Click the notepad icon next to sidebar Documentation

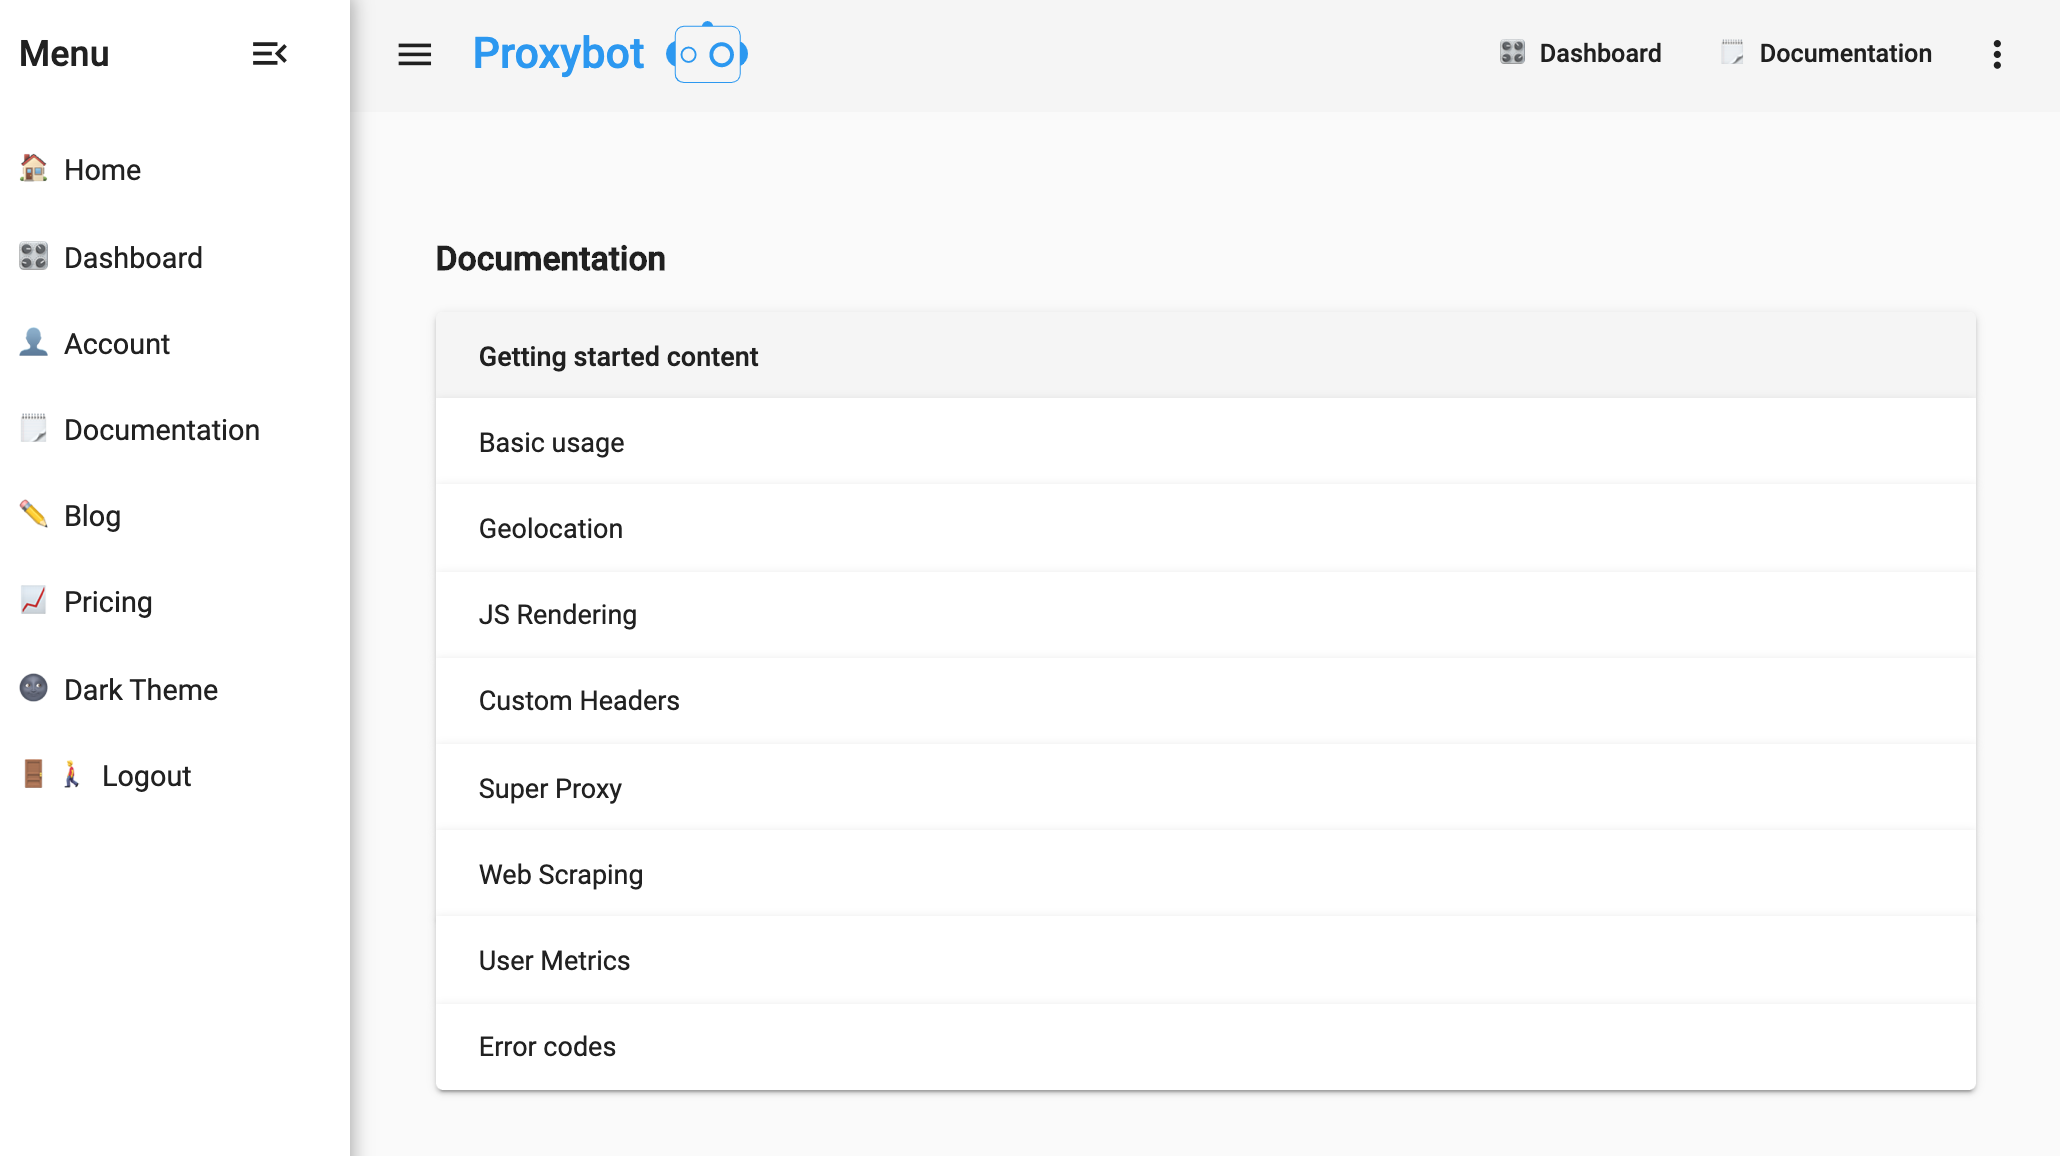coord(34,428)
